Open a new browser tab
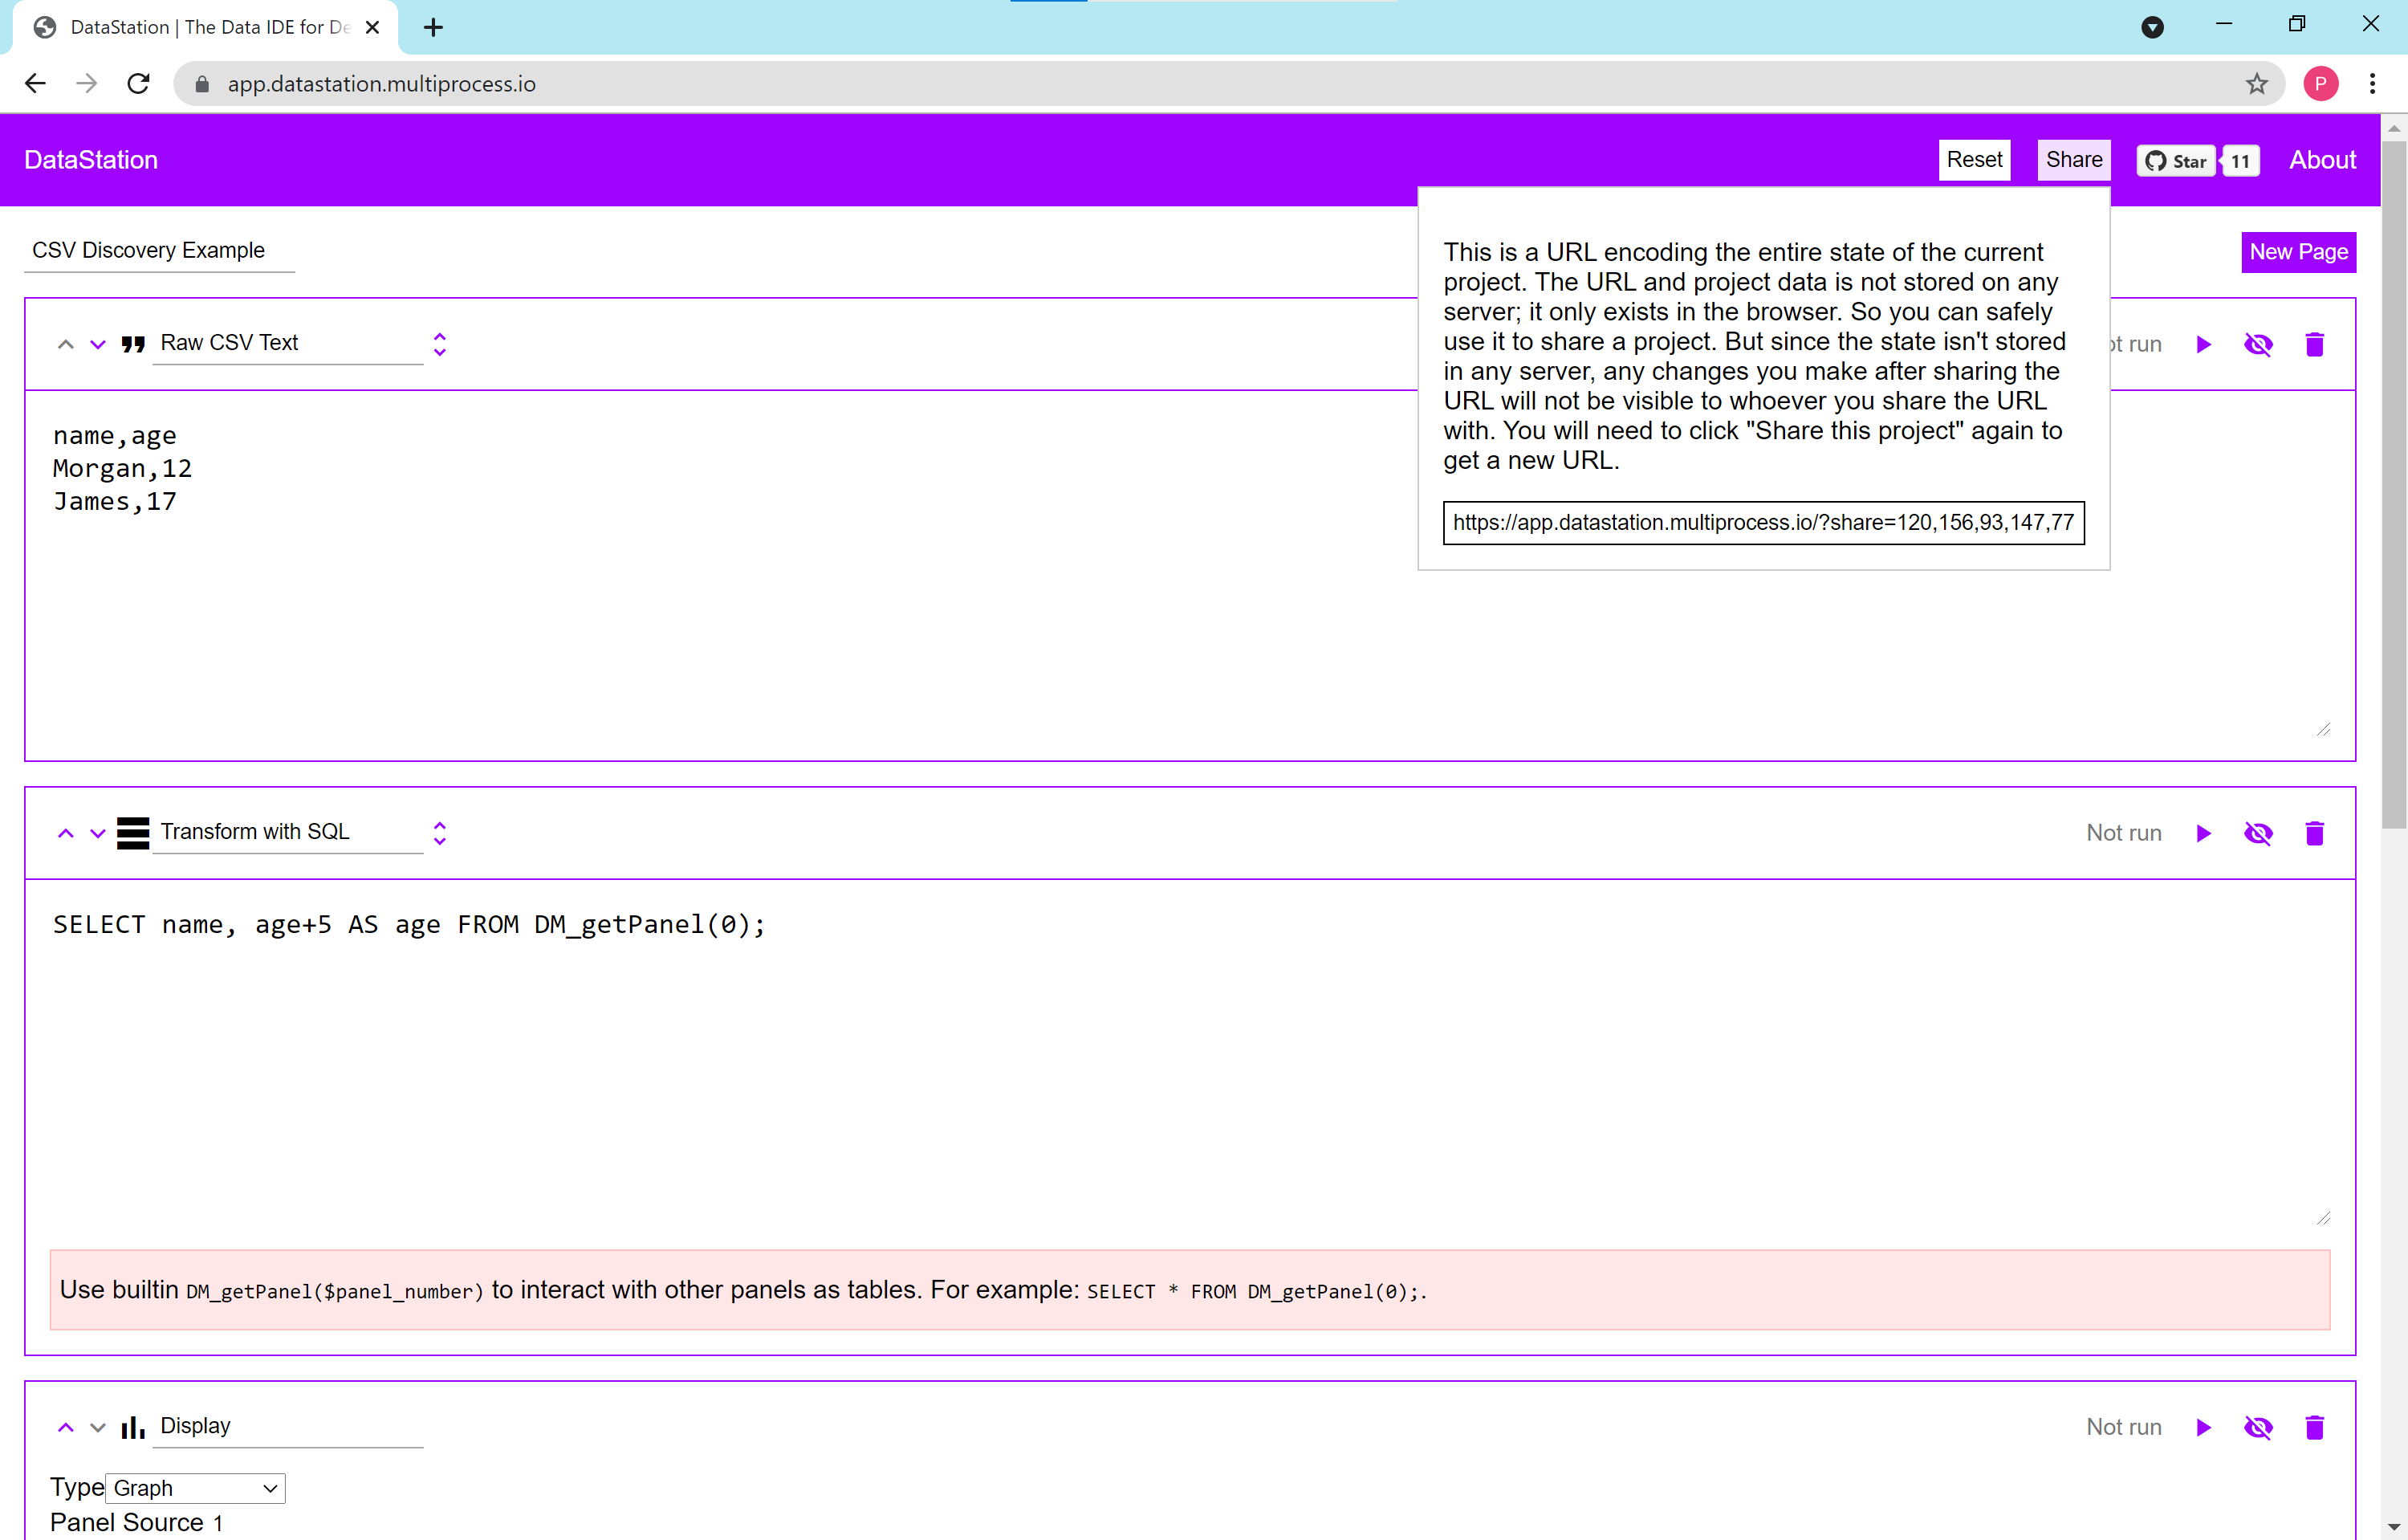The height and width of the screenshot is (1540, 2408). (433, 28)
